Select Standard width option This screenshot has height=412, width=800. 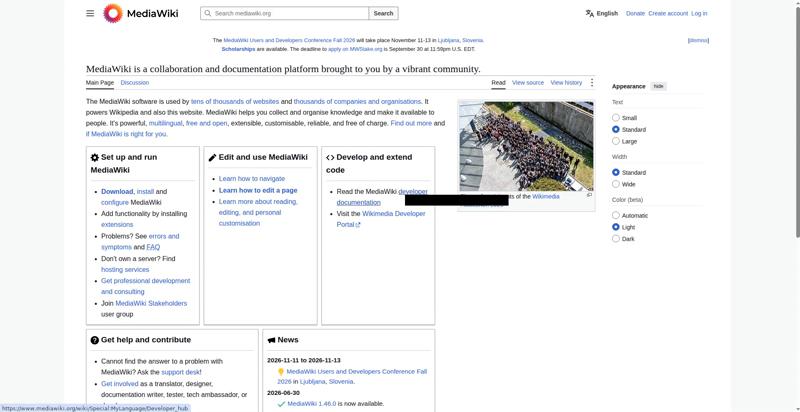[x=616, y=172]
